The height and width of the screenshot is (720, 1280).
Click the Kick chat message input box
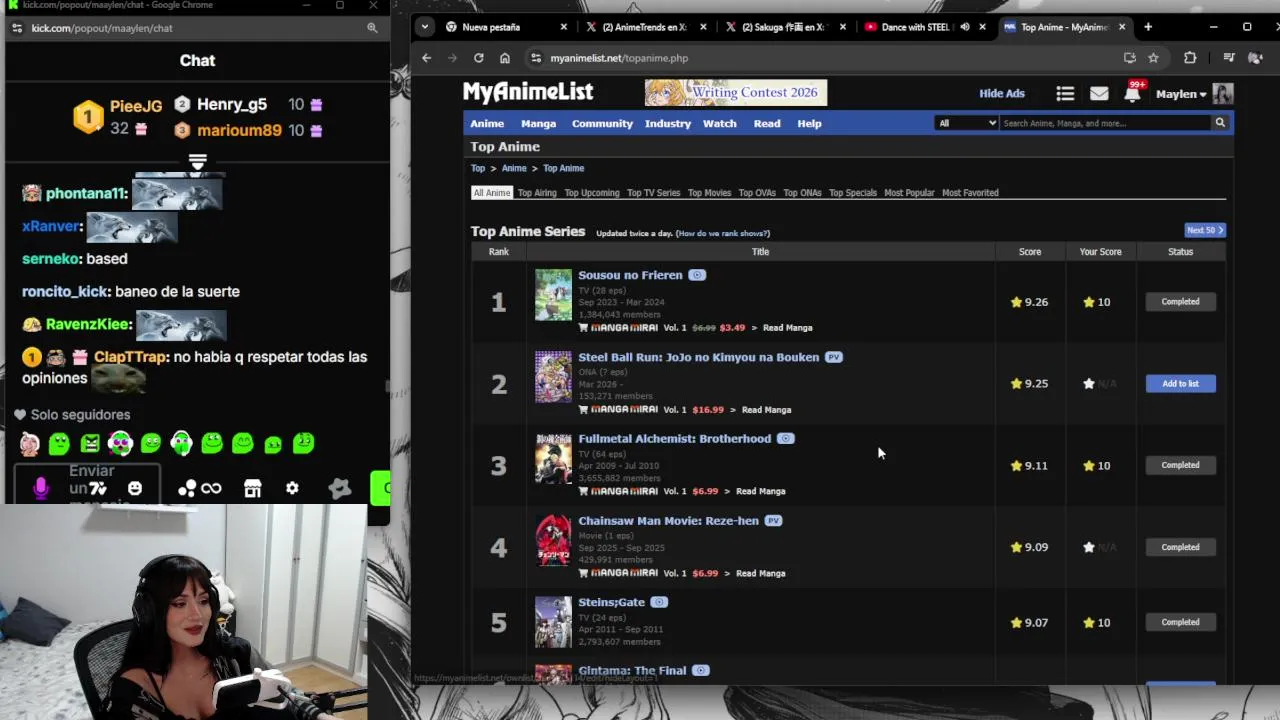pos(87,483)
